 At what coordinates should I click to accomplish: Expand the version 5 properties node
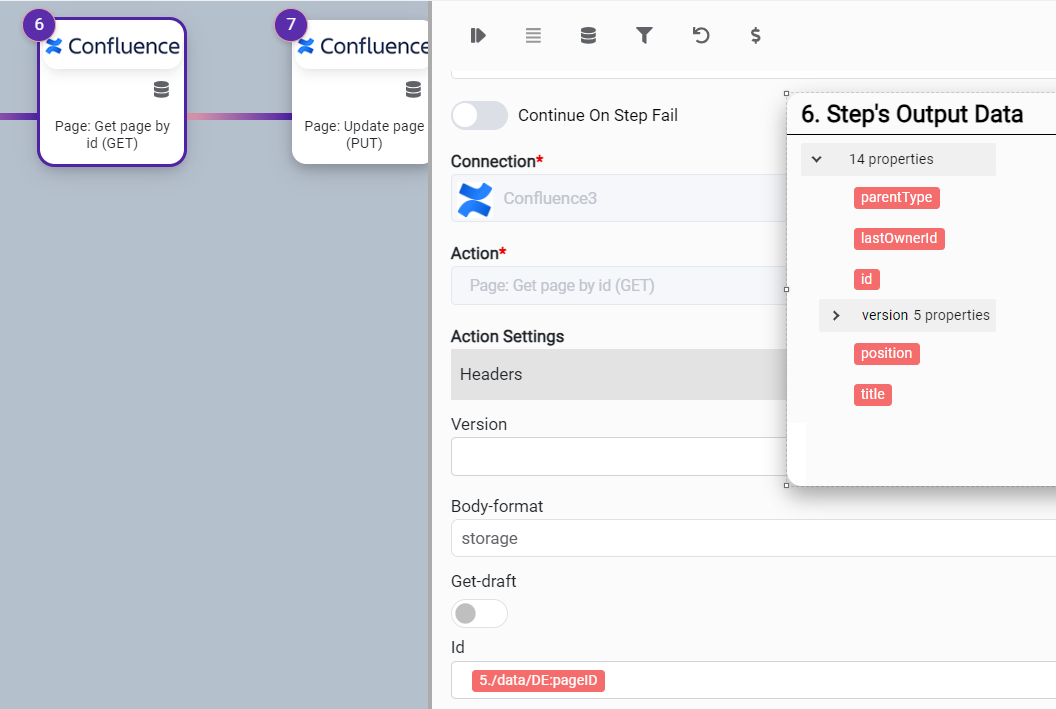[837, 315]
